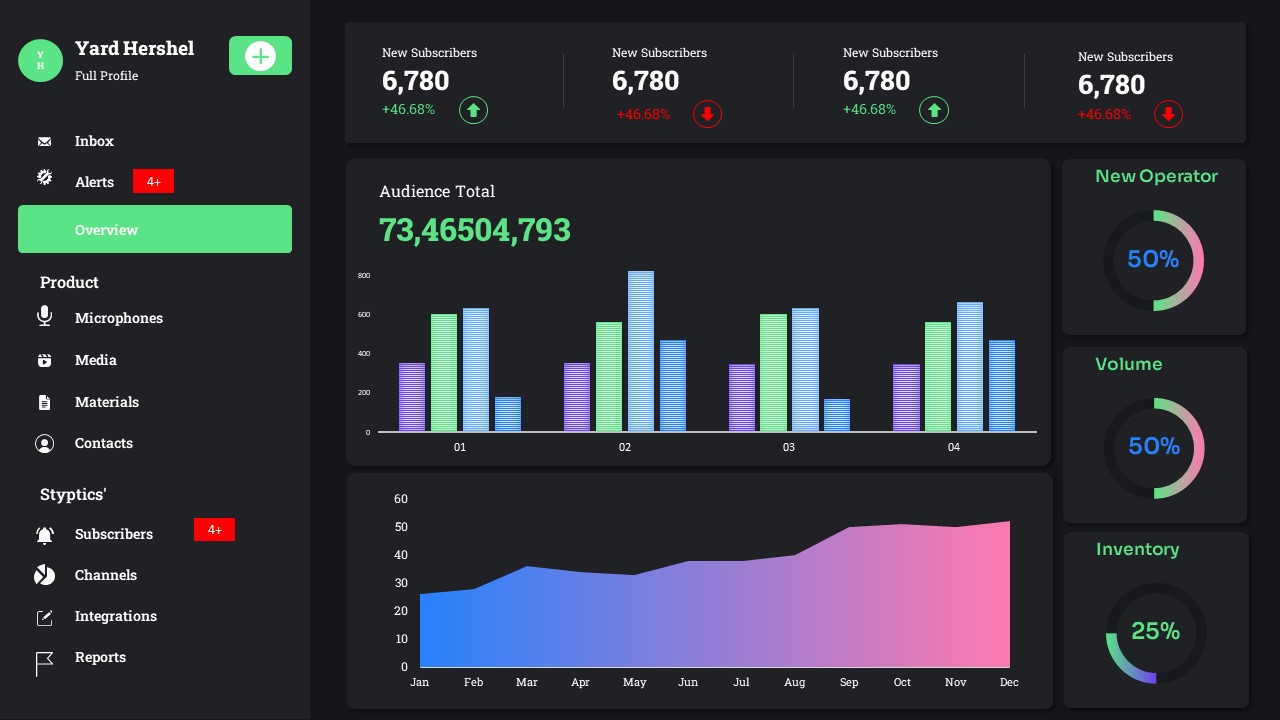Screen dimensions: 1280x720
Task: Open the Reports menu entry
Action: 100,657
